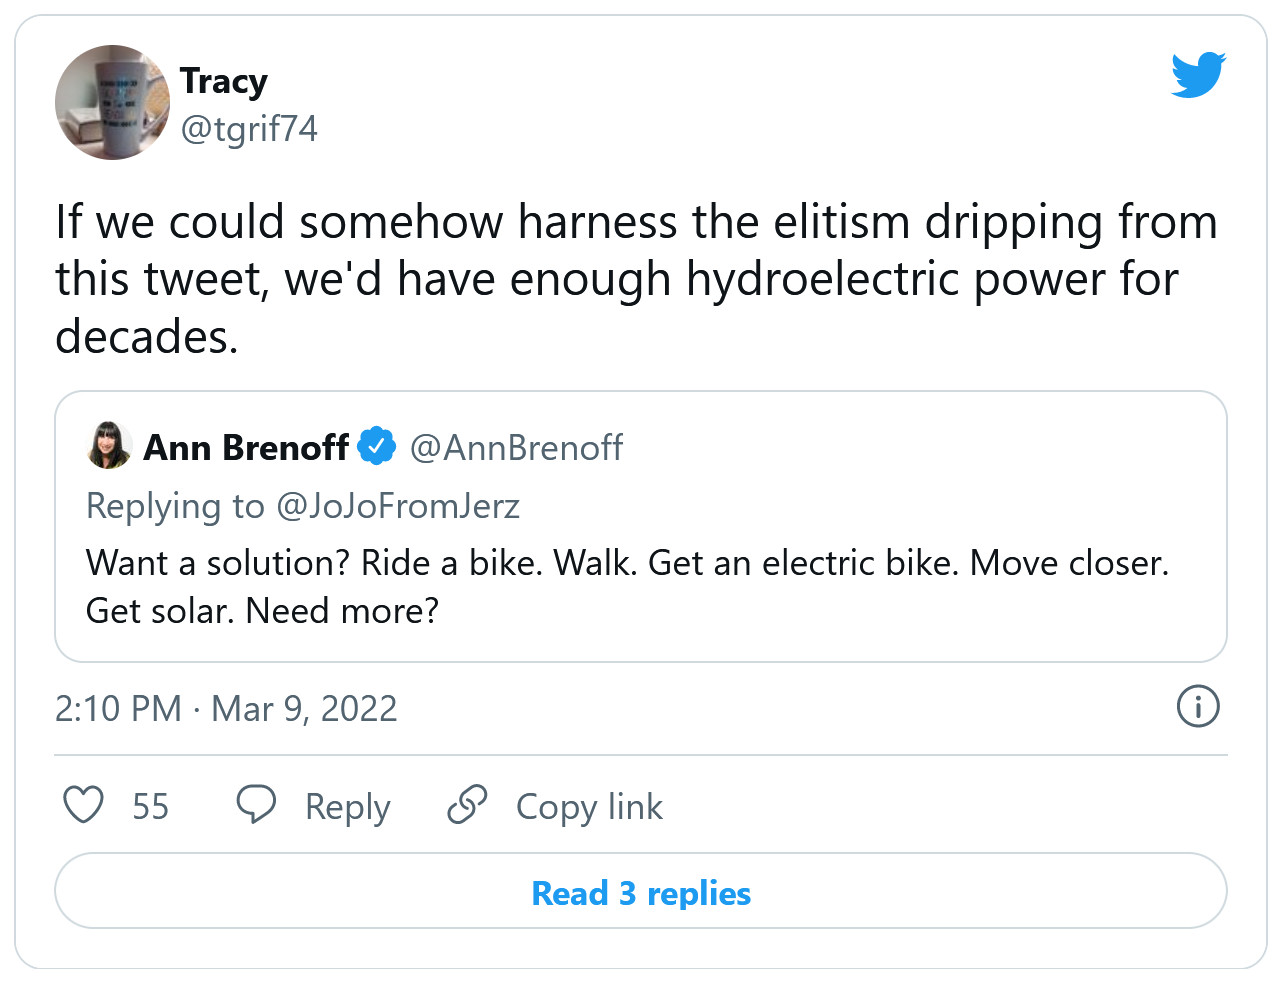
Task: Click Ann Brenoff's blue verified badge
Action: tap(377, 446)
